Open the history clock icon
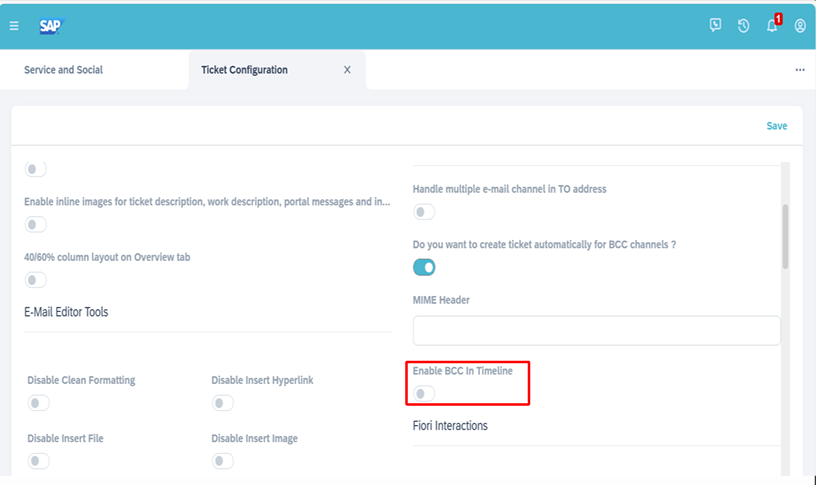This screenshot has width=816, height=485. 743,25
